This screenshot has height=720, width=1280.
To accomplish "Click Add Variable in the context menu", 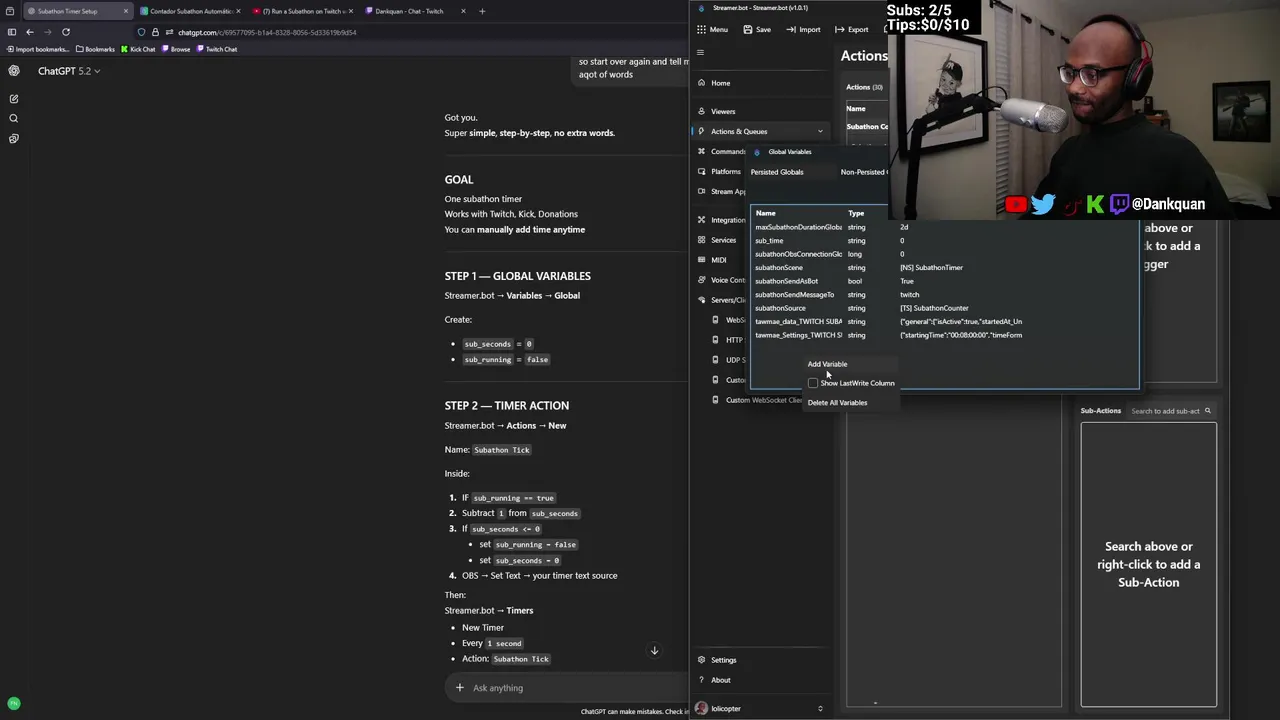I will coord(827,364).
